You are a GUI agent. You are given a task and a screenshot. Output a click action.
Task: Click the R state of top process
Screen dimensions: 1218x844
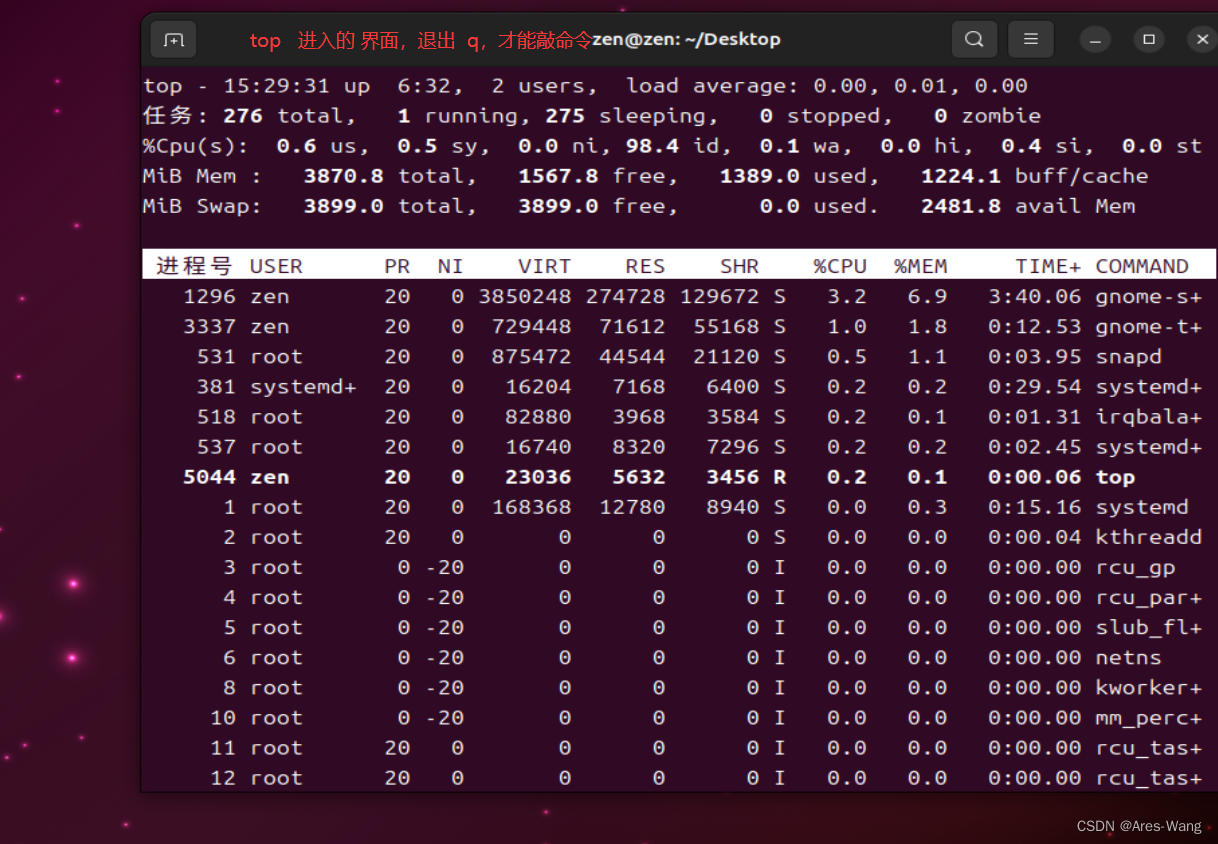pyautogui.click(x=780, y=477)
